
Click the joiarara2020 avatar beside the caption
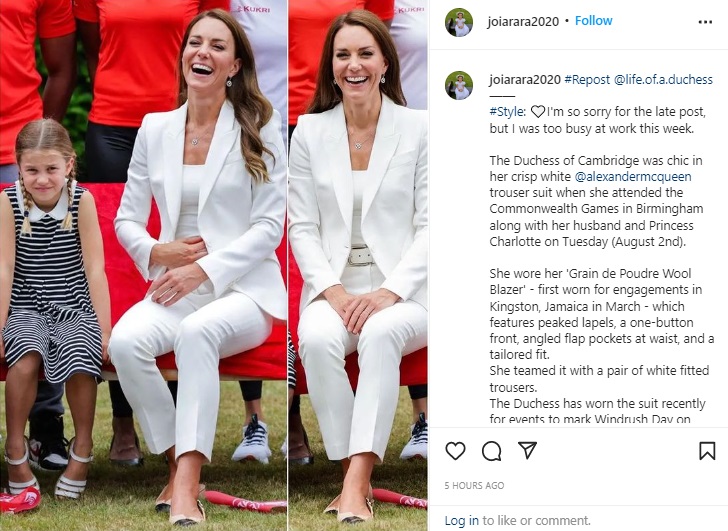[459, 85]
